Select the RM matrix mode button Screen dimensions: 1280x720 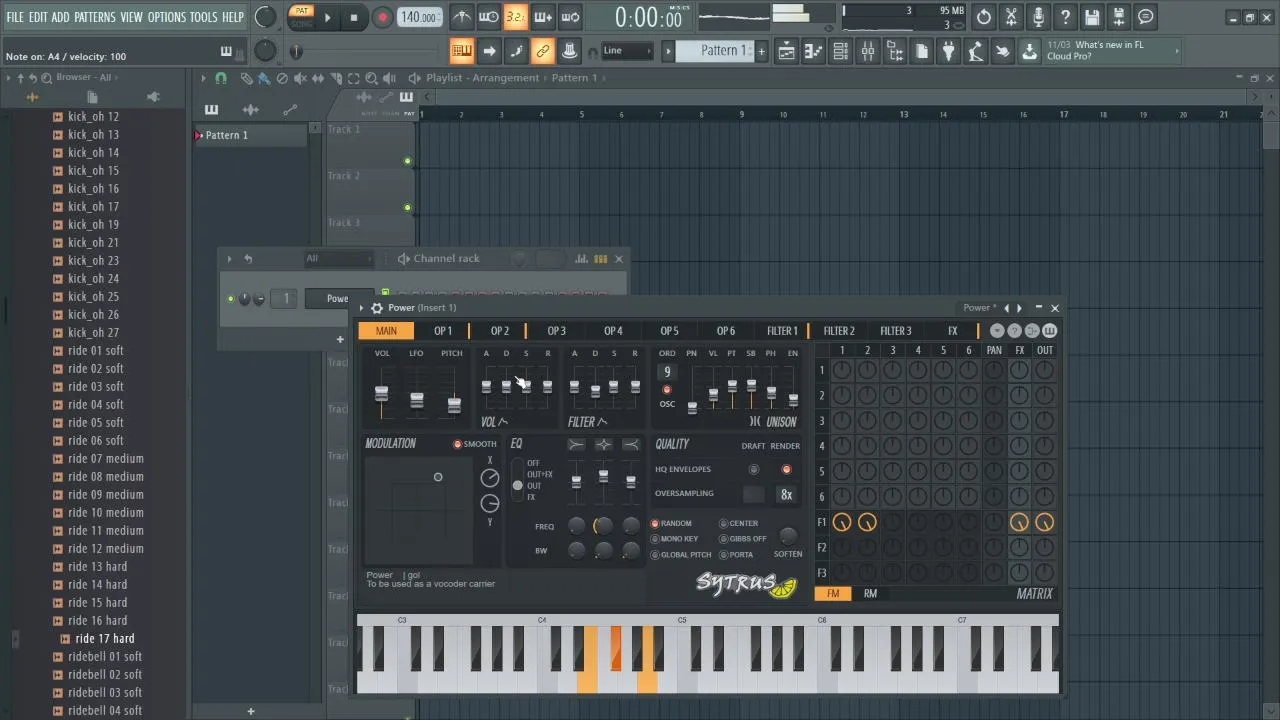click(x=870, y=594)
